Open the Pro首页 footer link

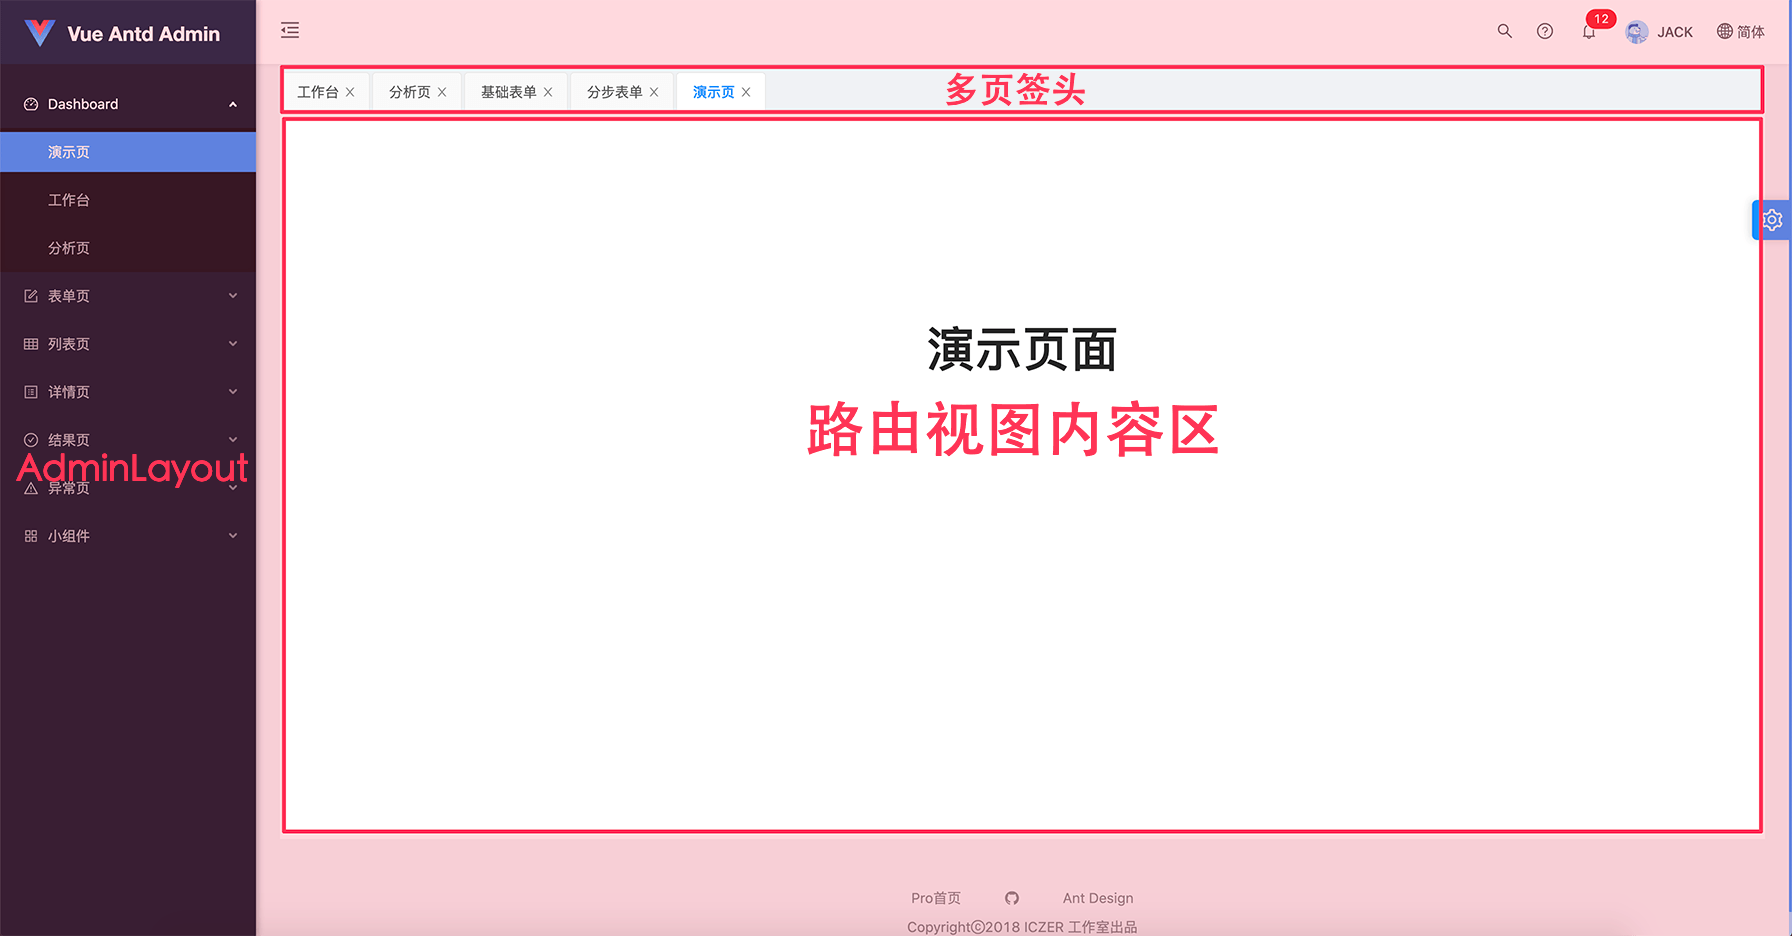coord(935,898)
